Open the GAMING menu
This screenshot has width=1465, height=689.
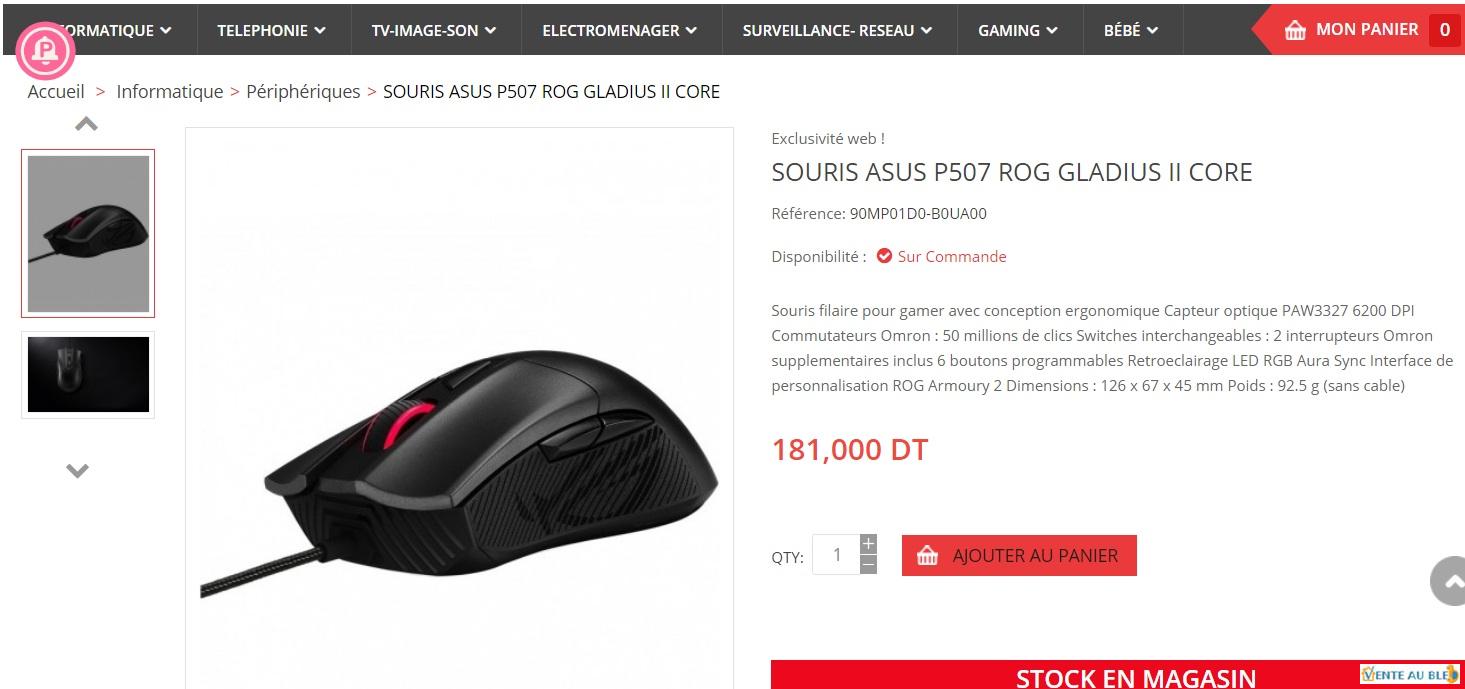1018,30
